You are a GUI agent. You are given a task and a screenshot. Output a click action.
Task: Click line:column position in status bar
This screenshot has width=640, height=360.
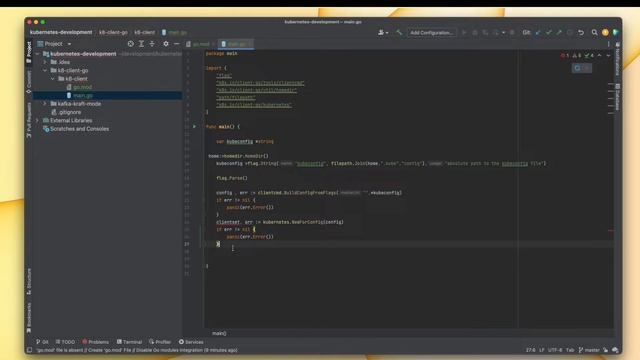point(530,350)
